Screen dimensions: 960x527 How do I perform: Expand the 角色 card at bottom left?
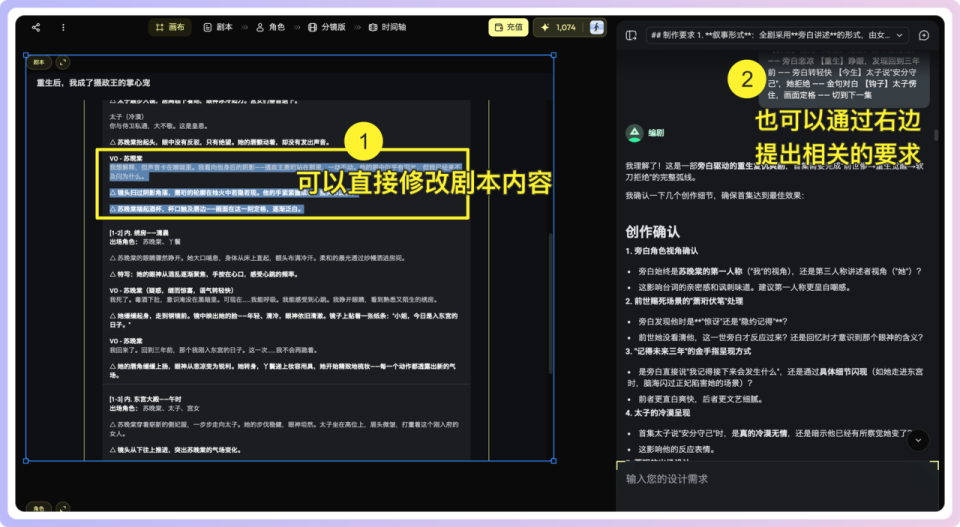[x=63, y=507]
